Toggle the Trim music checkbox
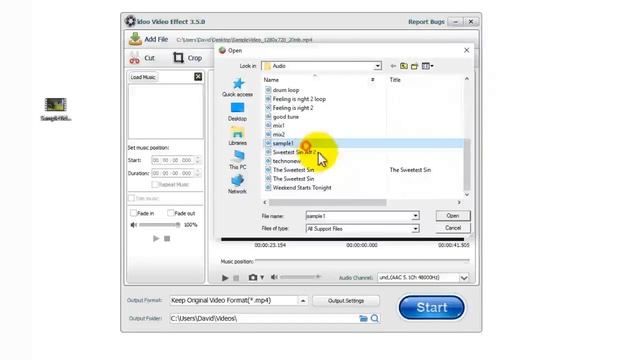The width and height of the screenshot is (640, 360). (x=131, y=198)
